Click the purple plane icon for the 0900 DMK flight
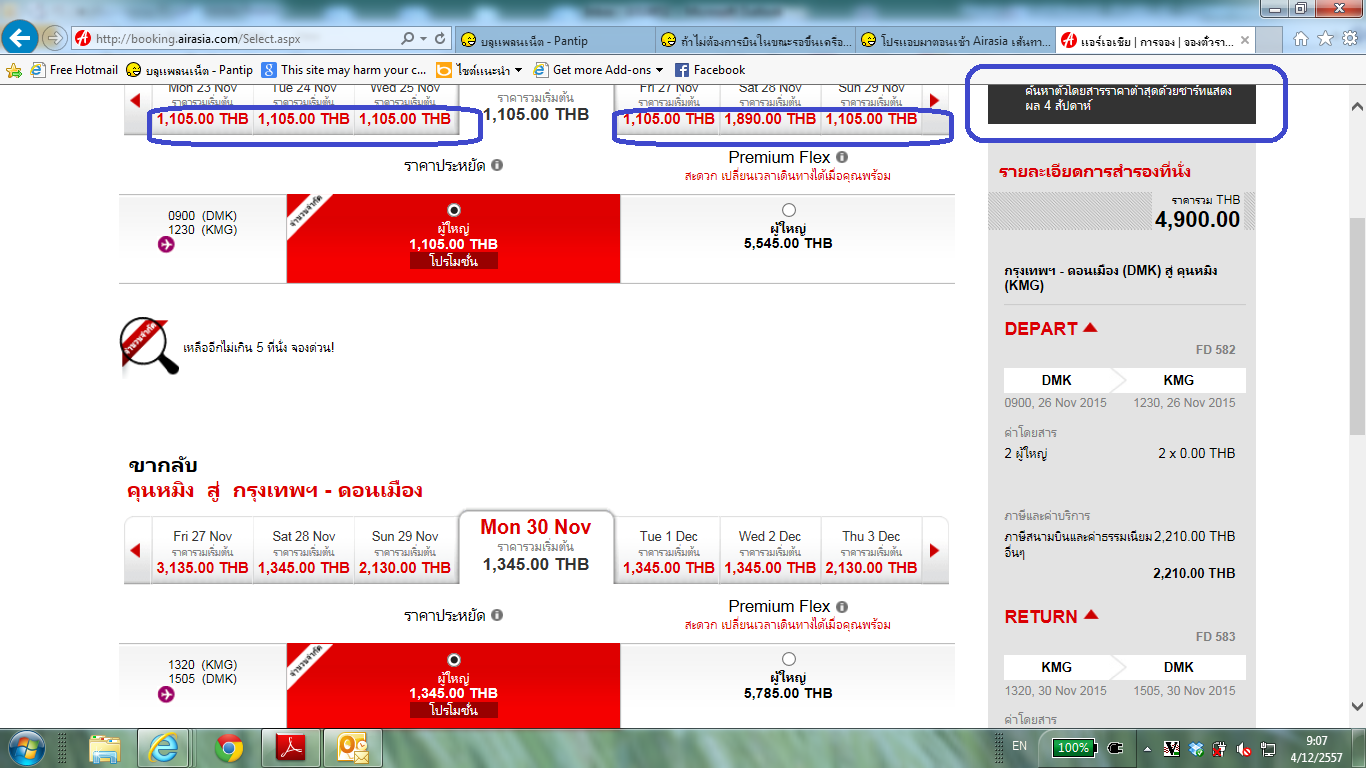1366x768 pixels. tap(166, 244)
